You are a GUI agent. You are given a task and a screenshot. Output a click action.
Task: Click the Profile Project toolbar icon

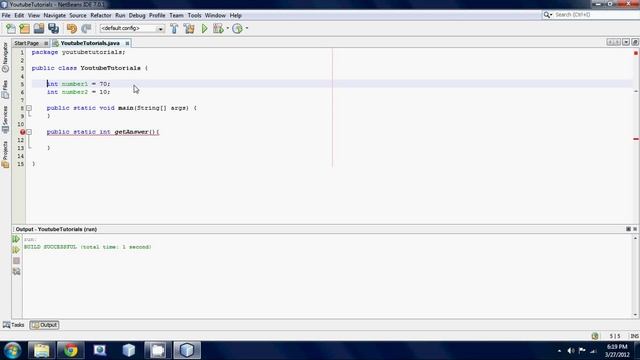[x=237, y=29]
